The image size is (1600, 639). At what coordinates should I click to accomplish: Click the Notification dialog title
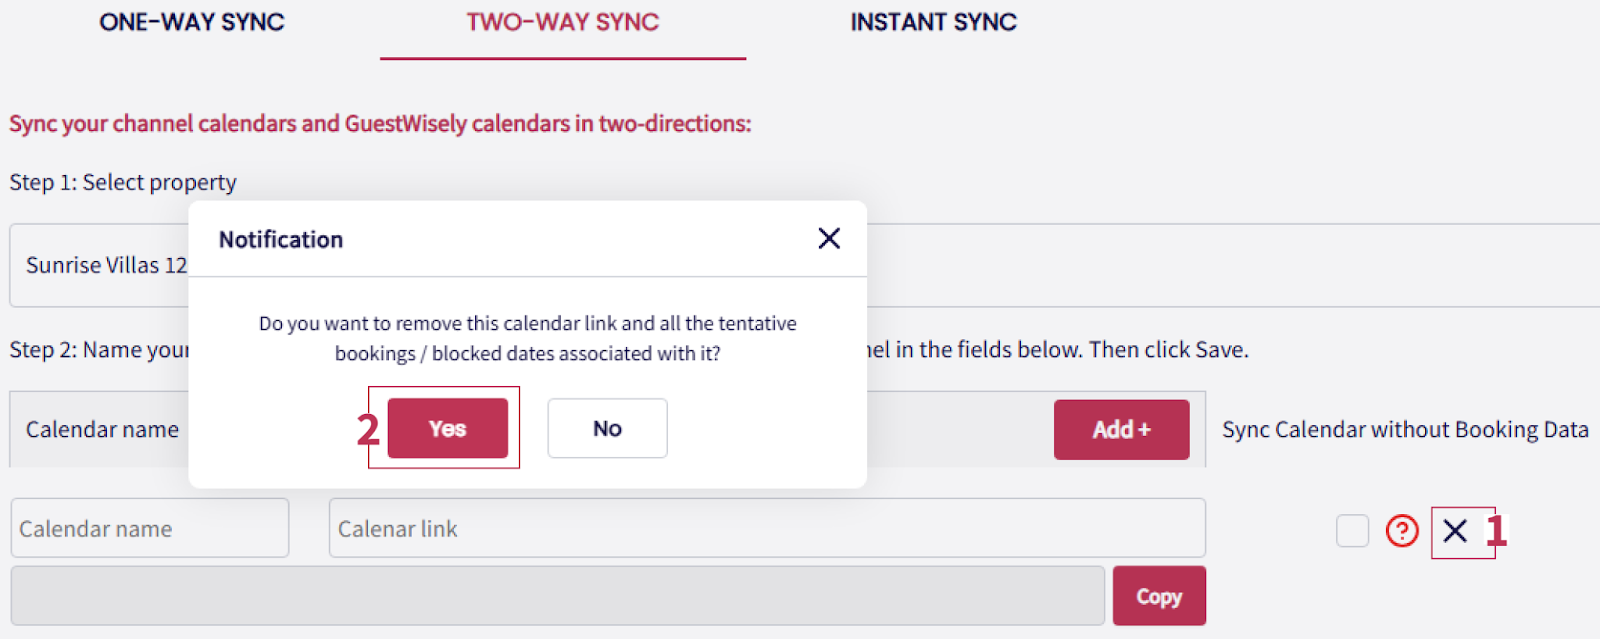(281, 240)
